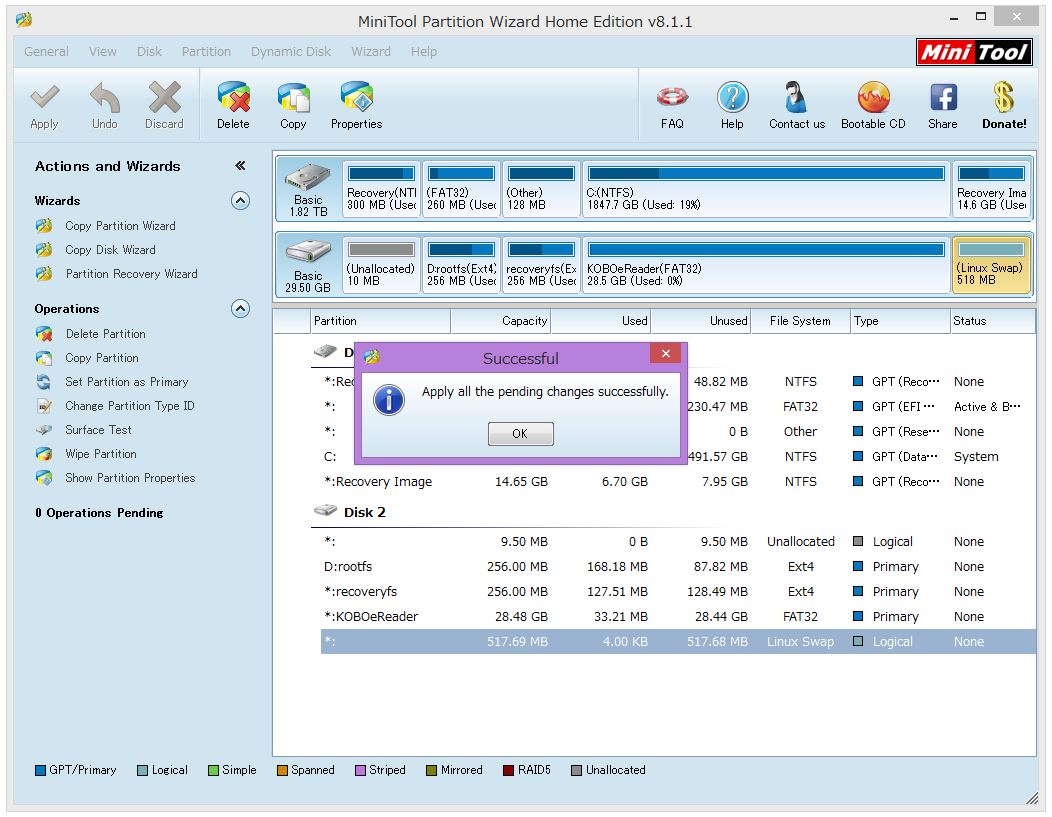Viewport: 1052px width, 817px height.
Task: Click OK in the Successful dialog
Action: pyautogui.click(x=521, y=434)
